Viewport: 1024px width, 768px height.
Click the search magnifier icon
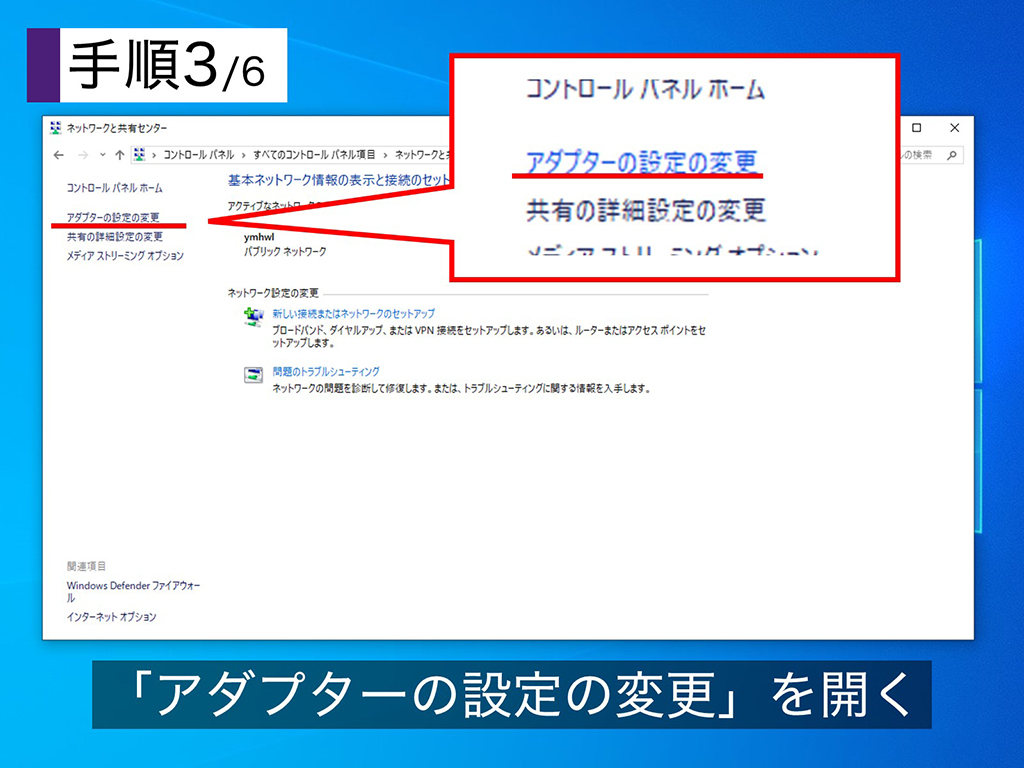click(x=952, y=155)
